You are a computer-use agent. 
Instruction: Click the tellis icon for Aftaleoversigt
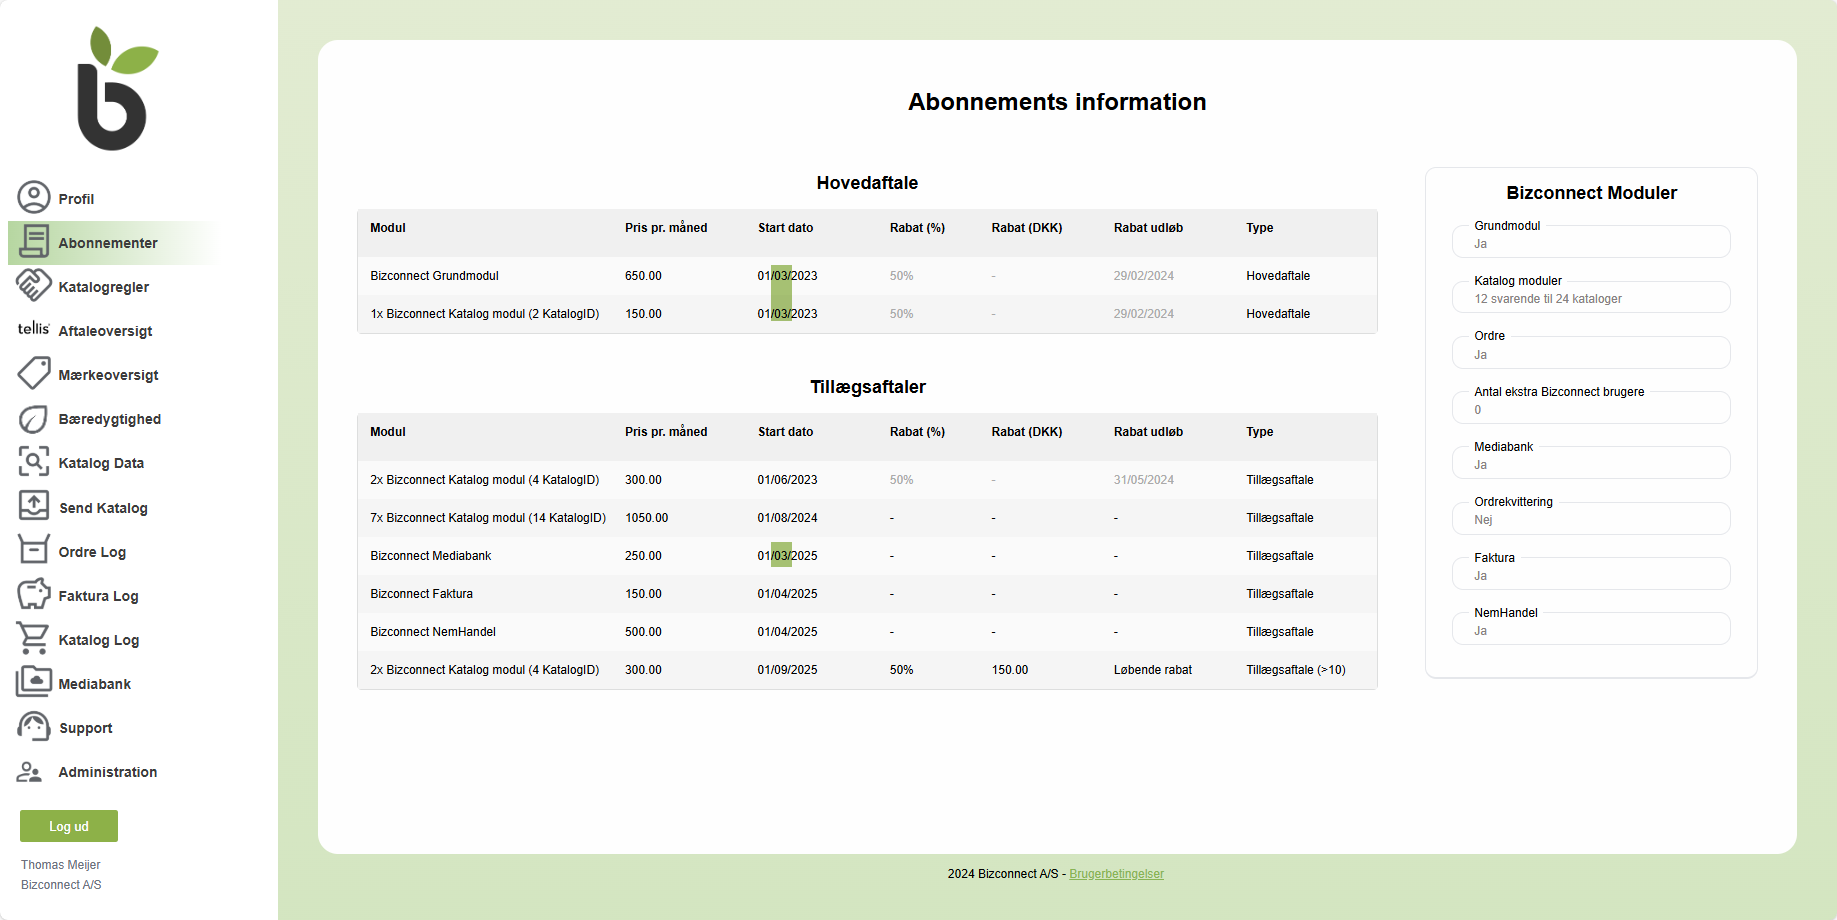pos(34,329)
